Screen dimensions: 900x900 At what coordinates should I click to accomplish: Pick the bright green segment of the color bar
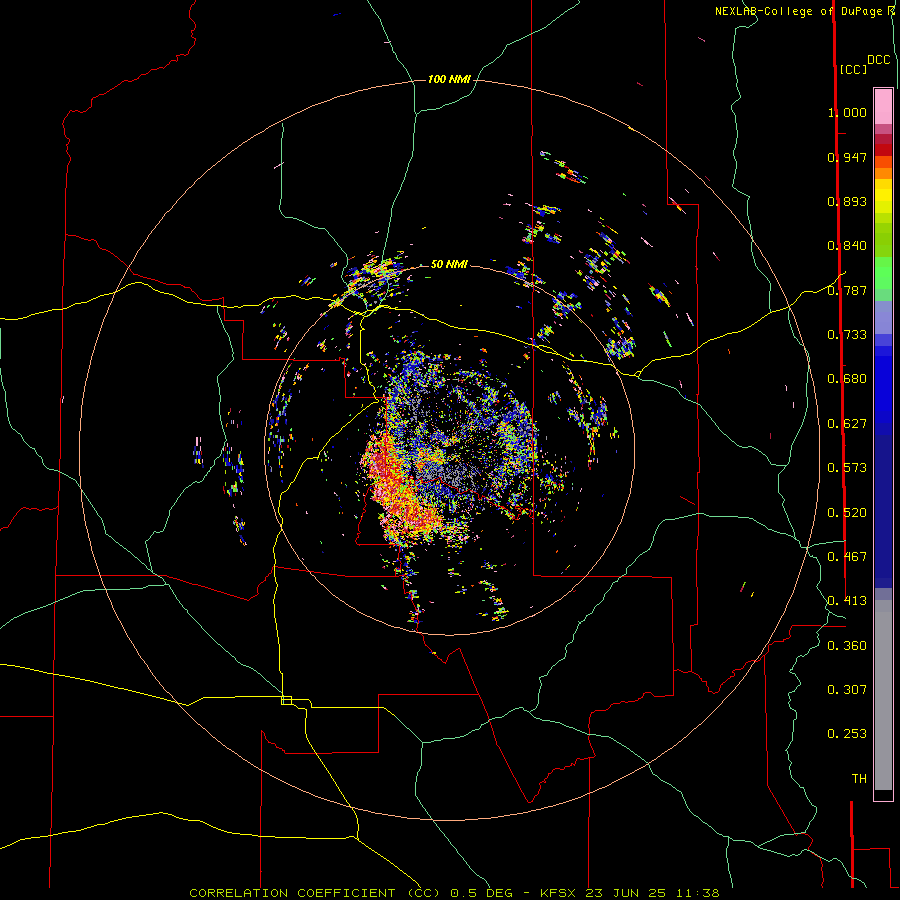[883, 273]
